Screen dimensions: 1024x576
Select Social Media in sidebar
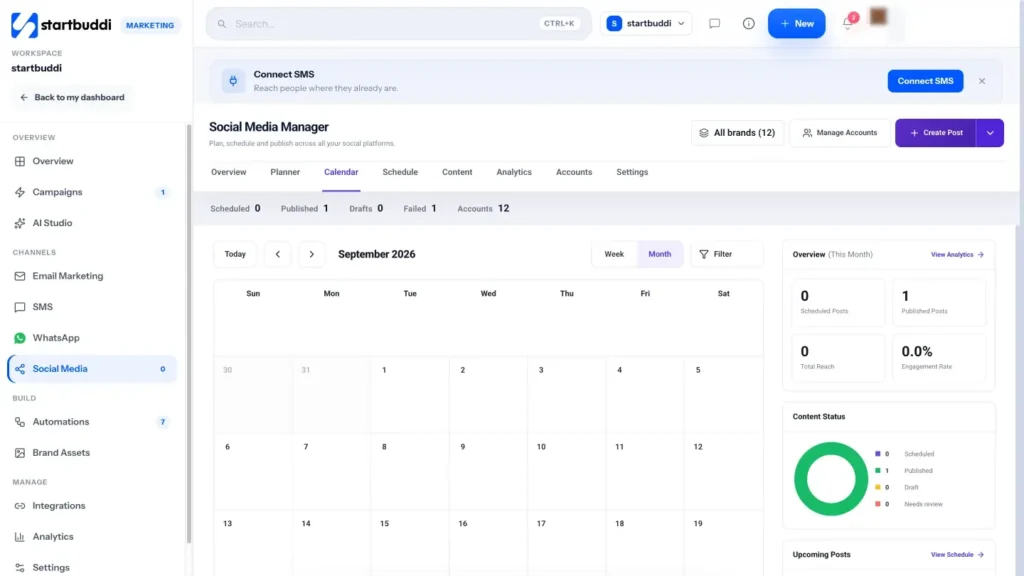91,368
